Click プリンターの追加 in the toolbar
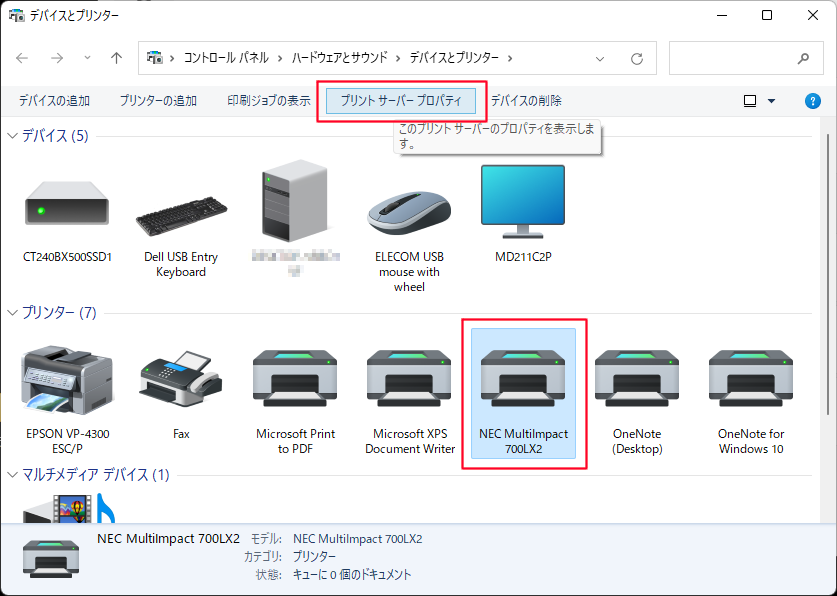The height and width of the screenshot is (596, 837). tap(158, 100)
